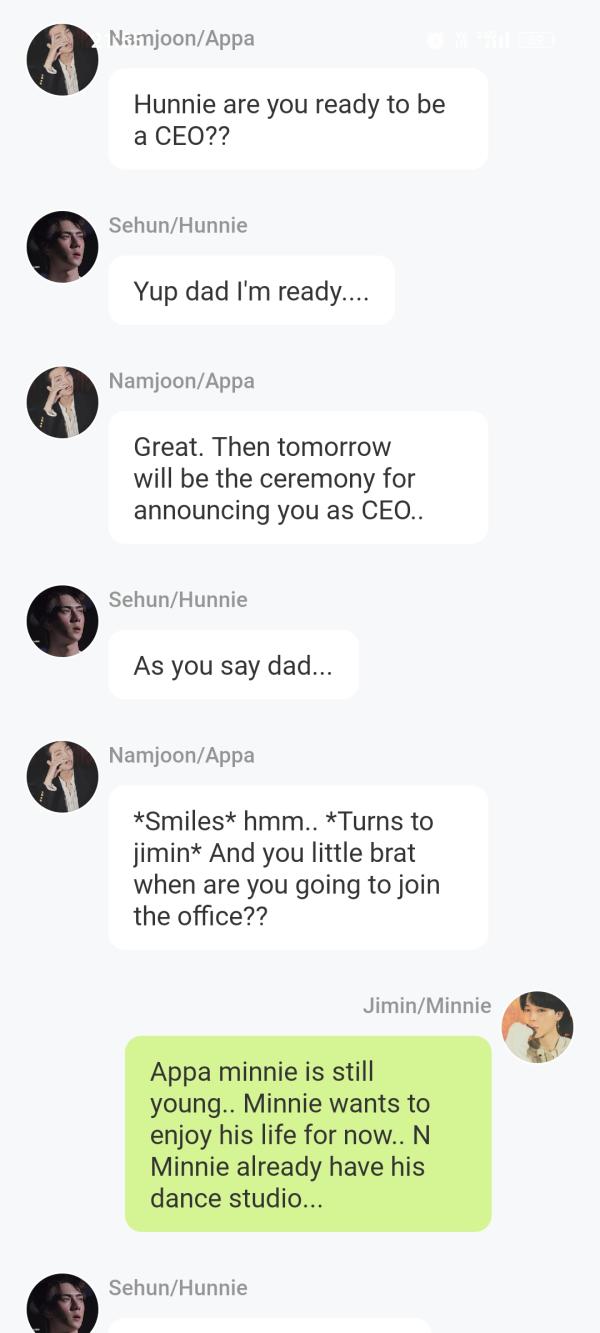Select the "Yup dad I'm ready...." bubble
Screen dimensions: 600x1333
(x=251, y=290)
